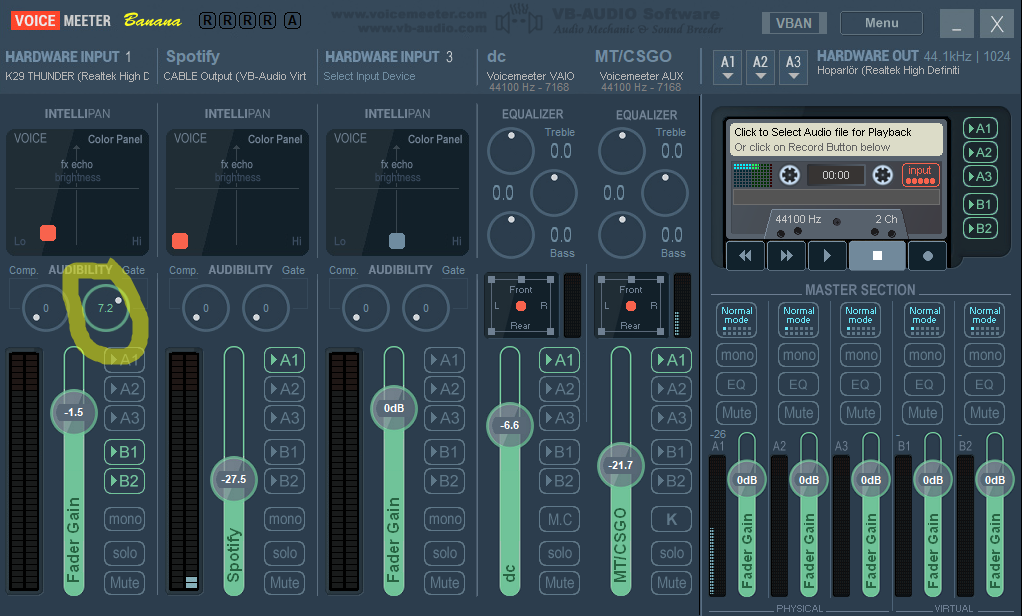The image size is (1022, 616).
Task: Click the red input indicator on cassette
Action: (x=920, y=175)
